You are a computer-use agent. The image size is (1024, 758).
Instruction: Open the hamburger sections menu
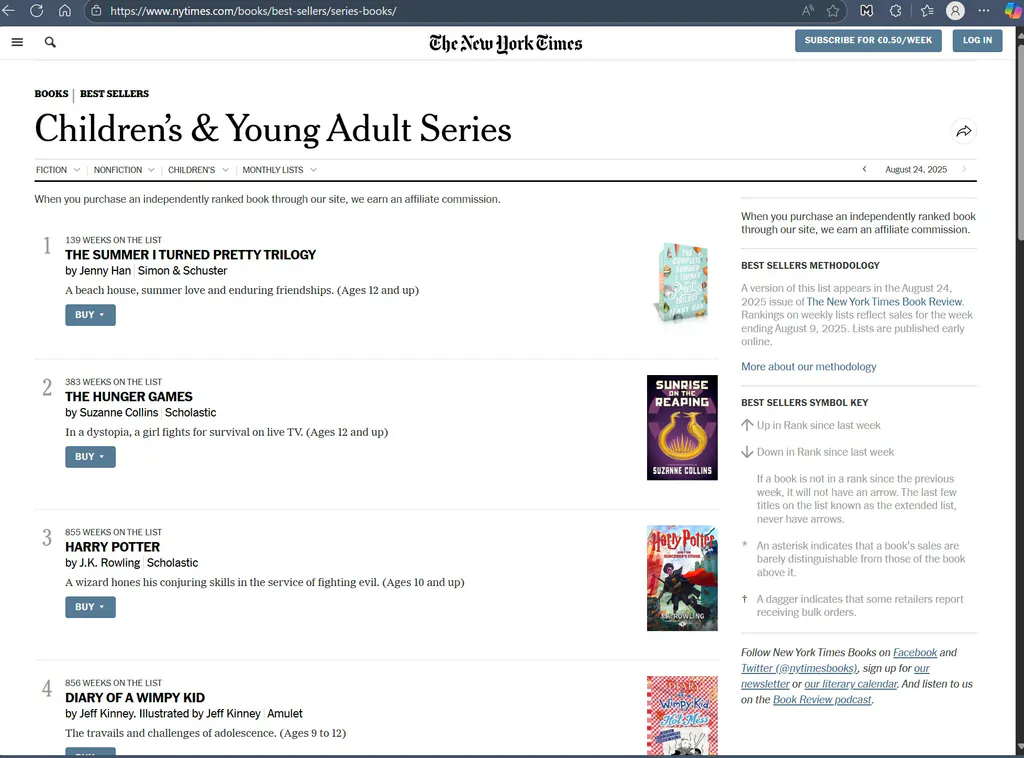pyautogui.click(x=17, y=42)
